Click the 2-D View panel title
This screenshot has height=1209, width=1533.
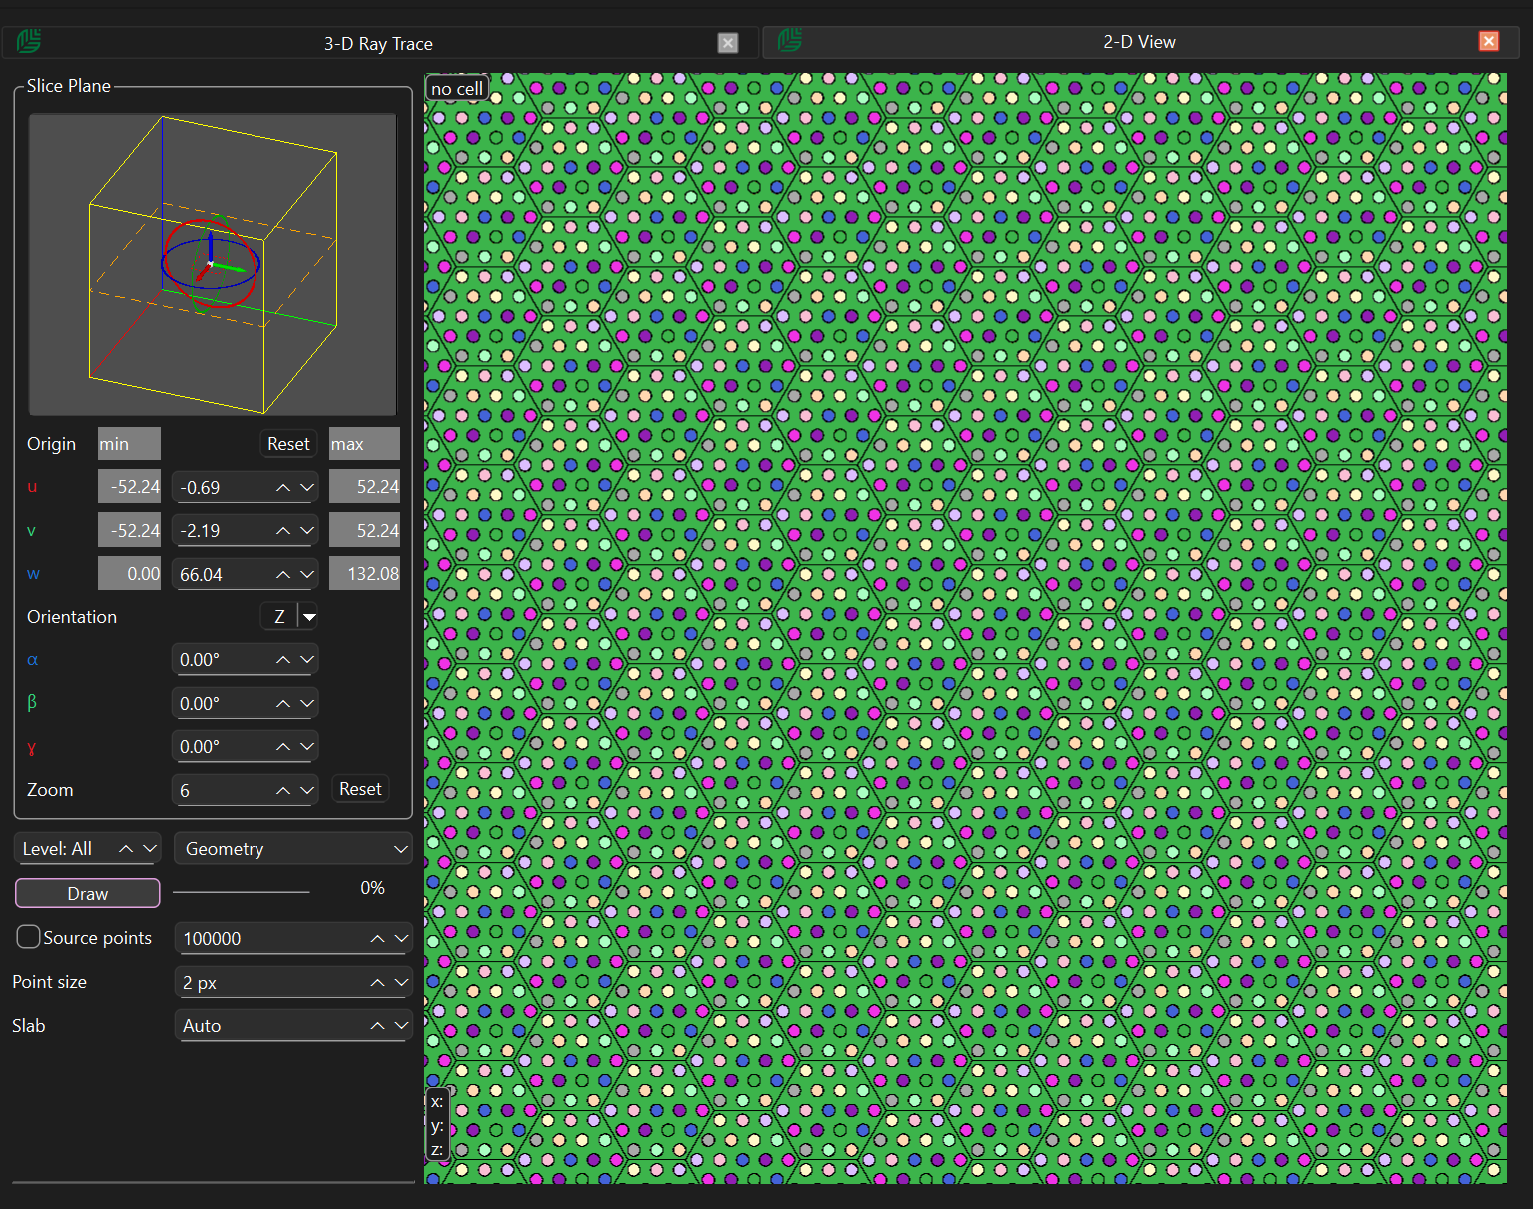click(x=1139, y=42)
